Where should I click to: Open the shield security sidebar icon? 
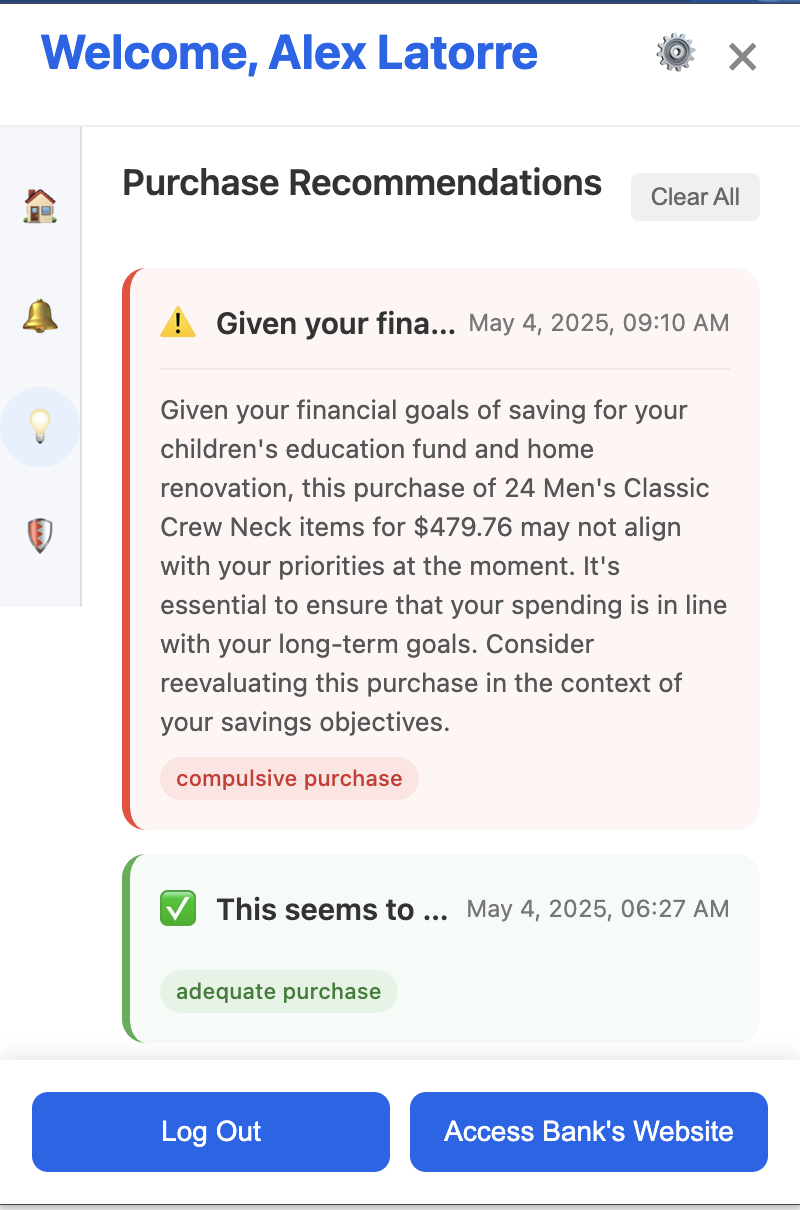coord(40,536)
